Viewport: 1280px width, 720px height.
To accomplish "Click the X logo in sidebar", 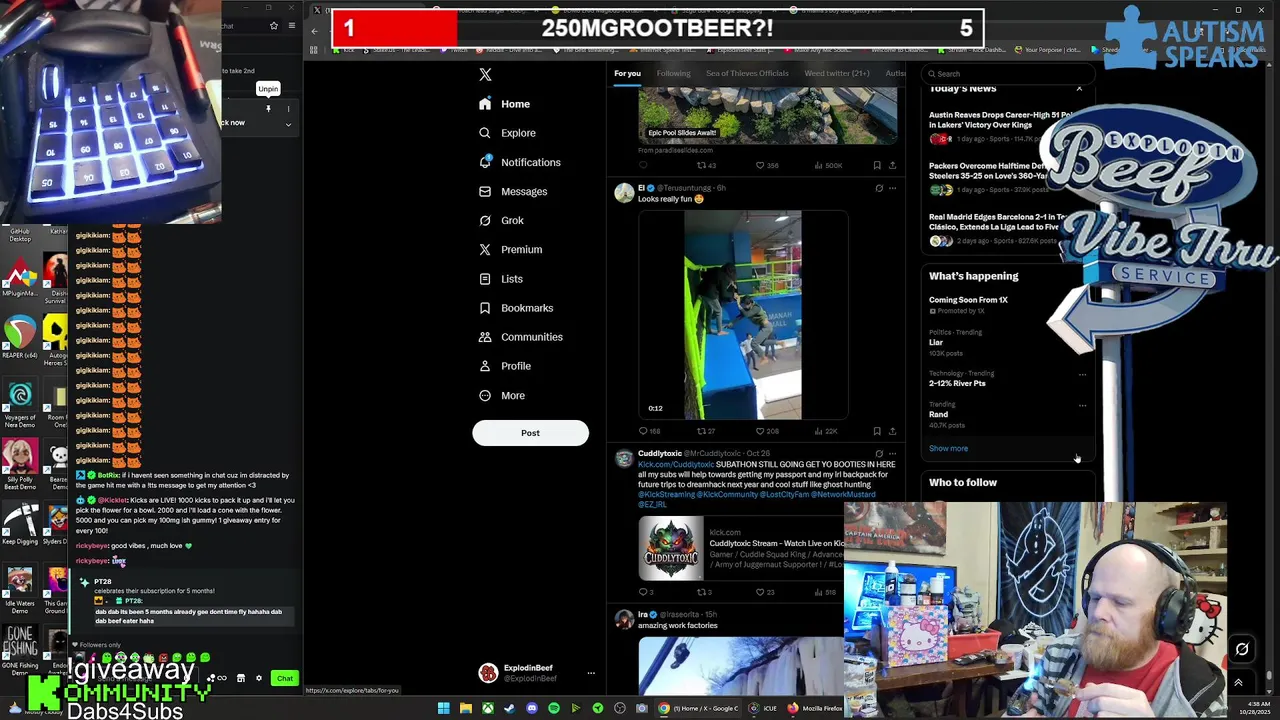I will point(485,74).
